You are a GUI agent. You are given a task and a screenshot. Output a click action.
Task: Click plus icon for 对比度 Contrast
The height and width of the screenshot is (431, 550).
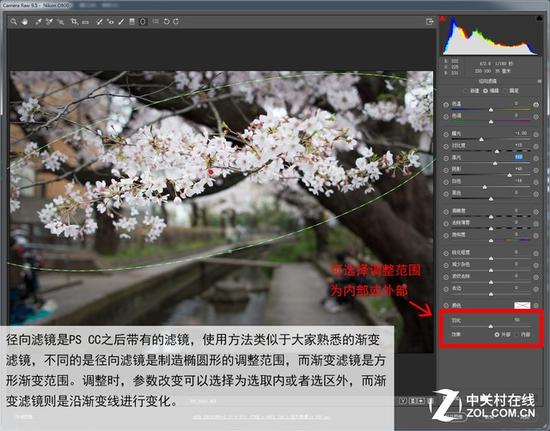pyautogui.click(x=536, y=147)
